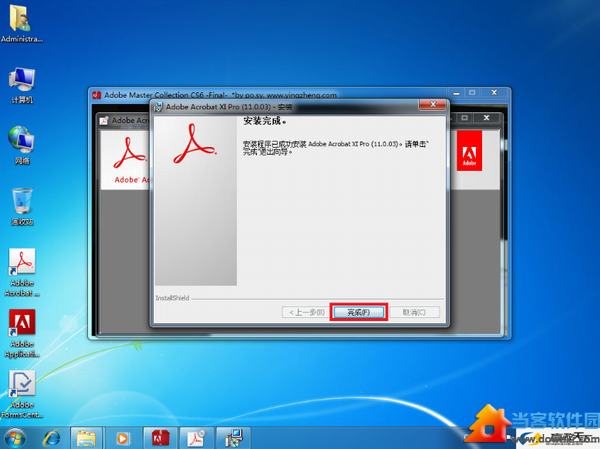Open the Adobe Application Manager desktop shortcut
This screenshot has width=600, height=449.
tap(22, 333)
